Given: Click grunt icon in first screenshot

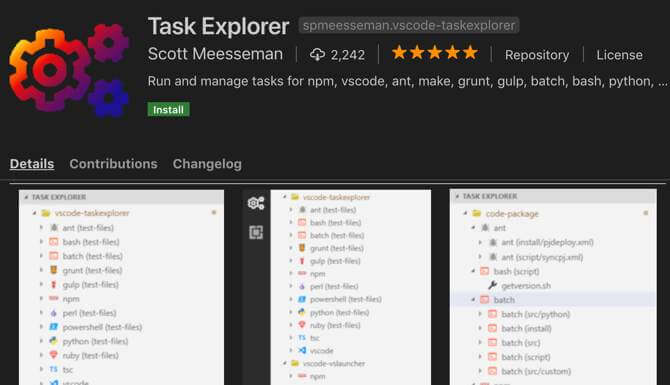Looking at the screenshot, I should coord(53,270).
